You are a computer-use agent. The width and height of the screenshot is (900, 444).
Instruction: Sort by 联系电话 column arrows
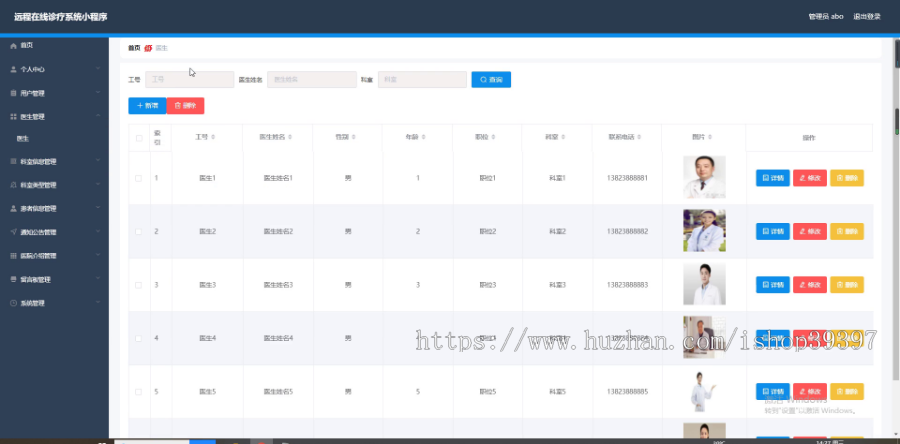(639, 138)
